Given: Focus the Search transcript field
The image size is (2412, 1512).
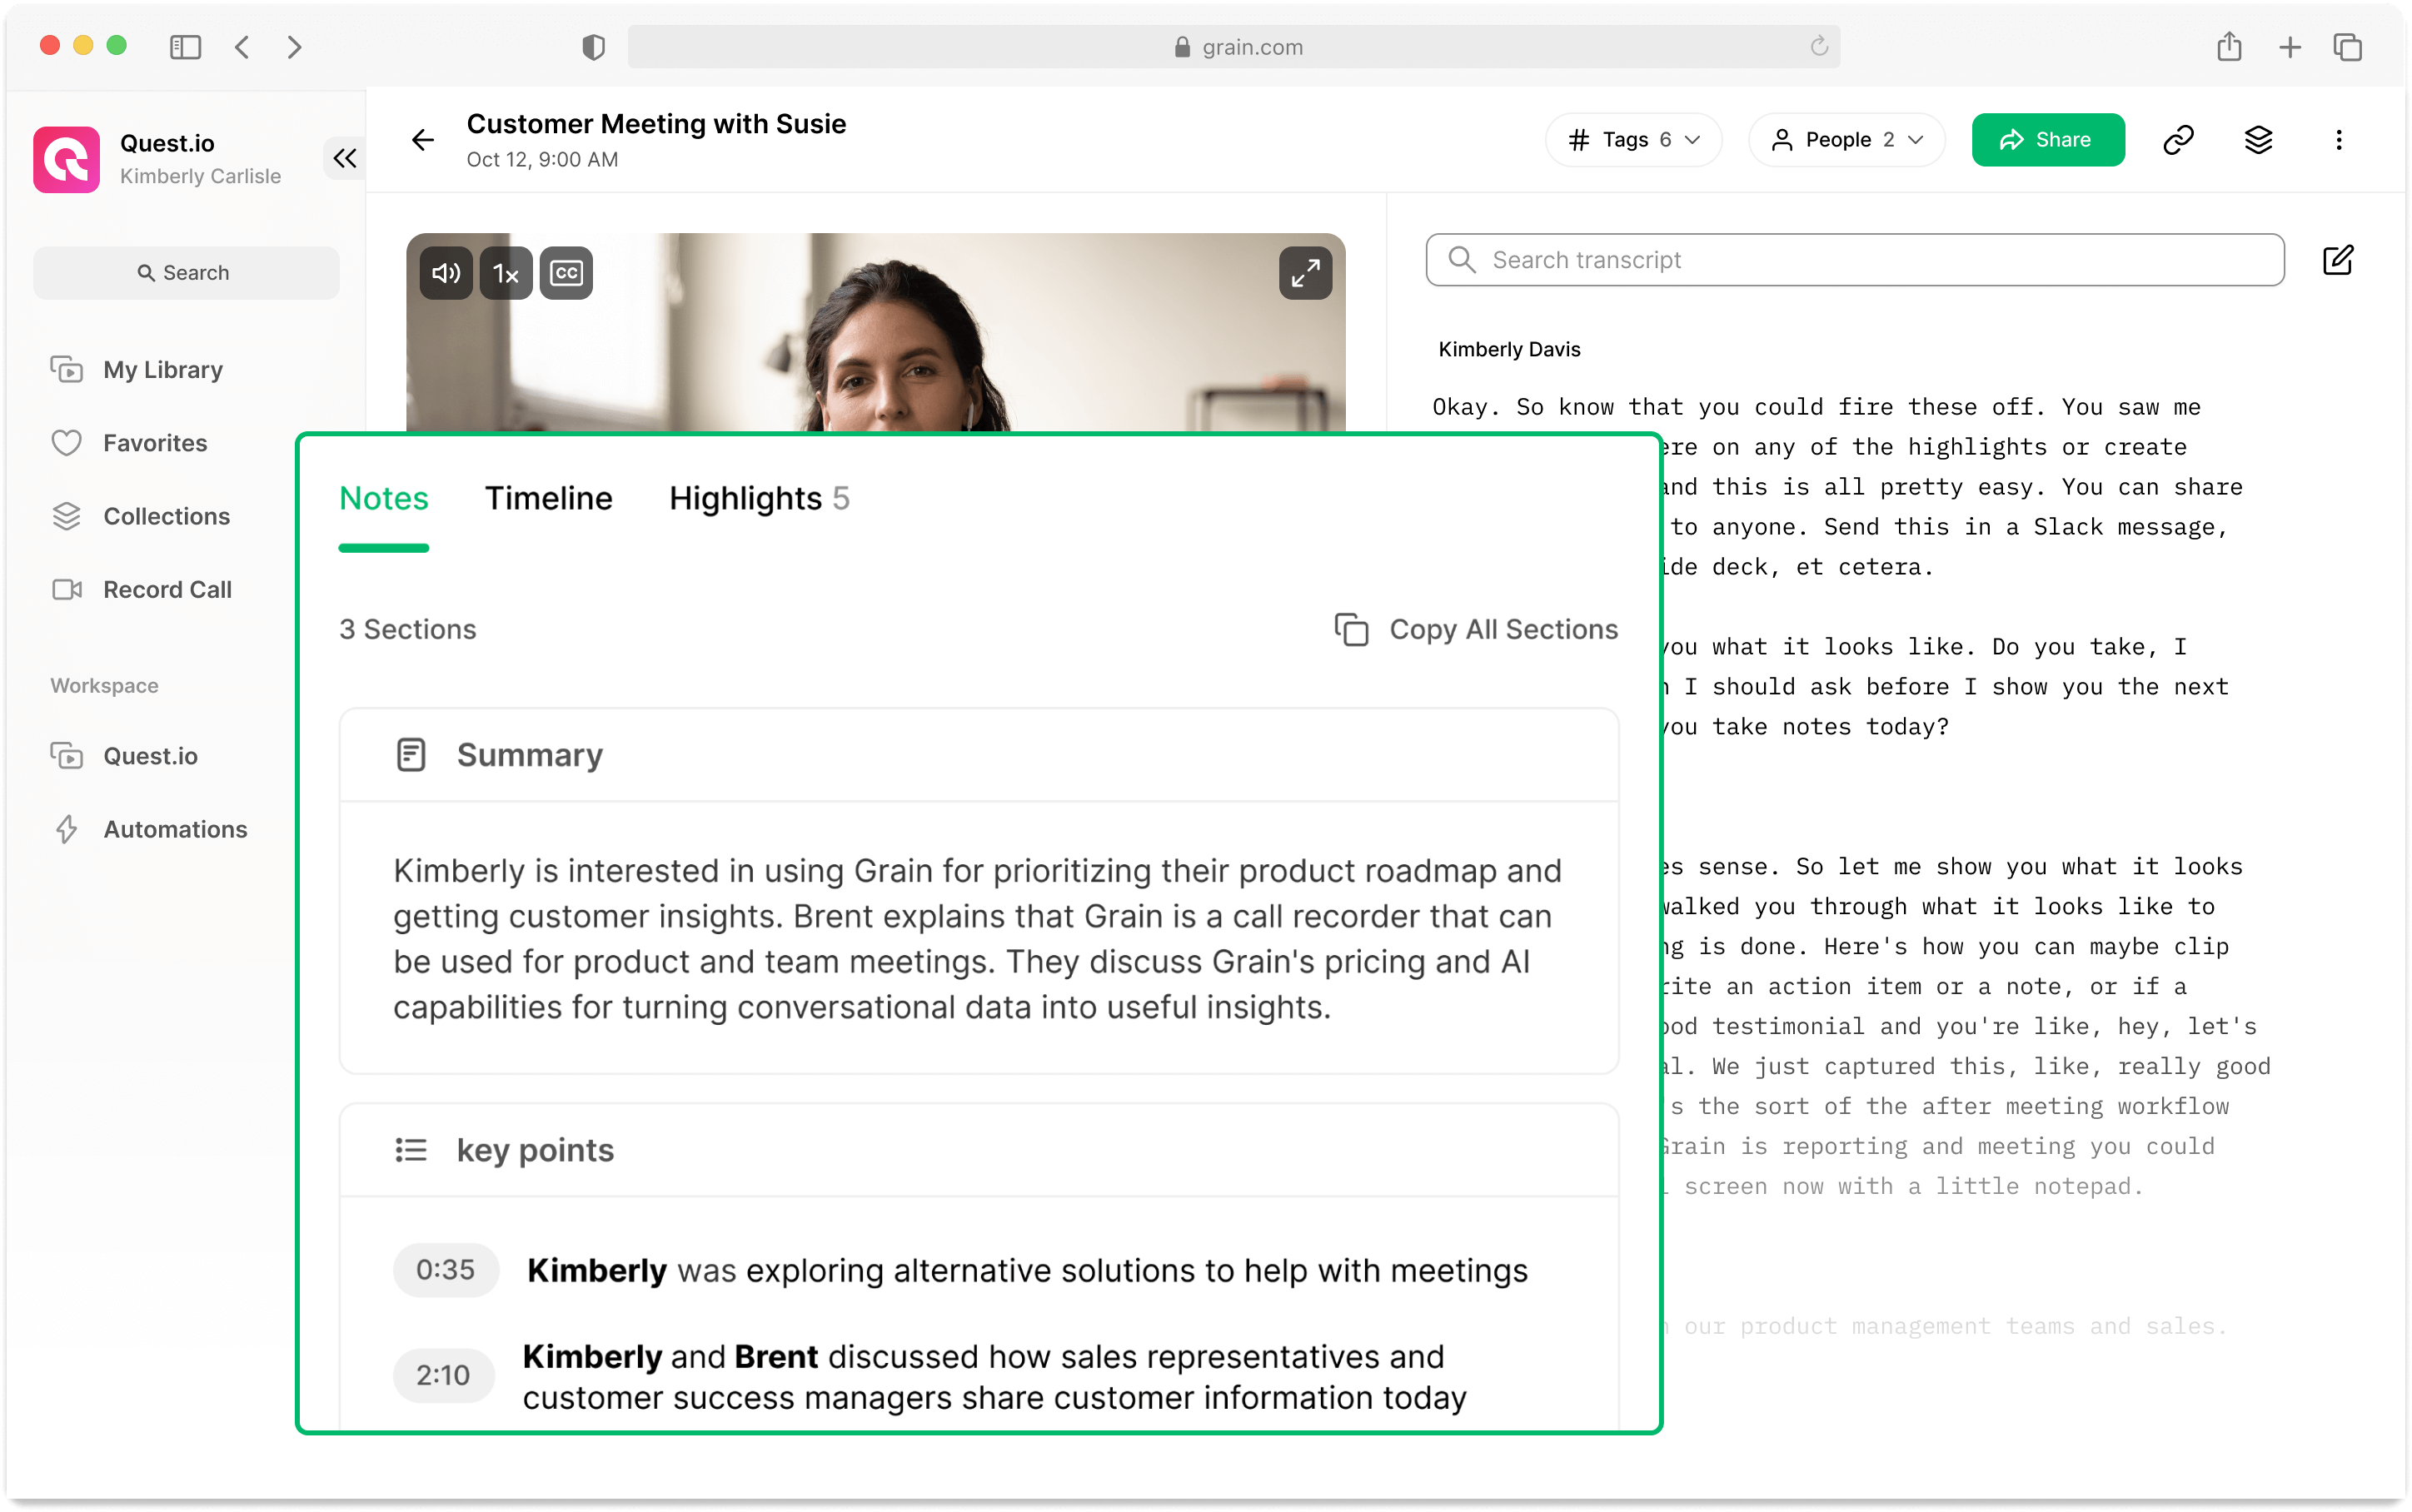Looking at the screenshot, I should click(x=1855, y=260).
